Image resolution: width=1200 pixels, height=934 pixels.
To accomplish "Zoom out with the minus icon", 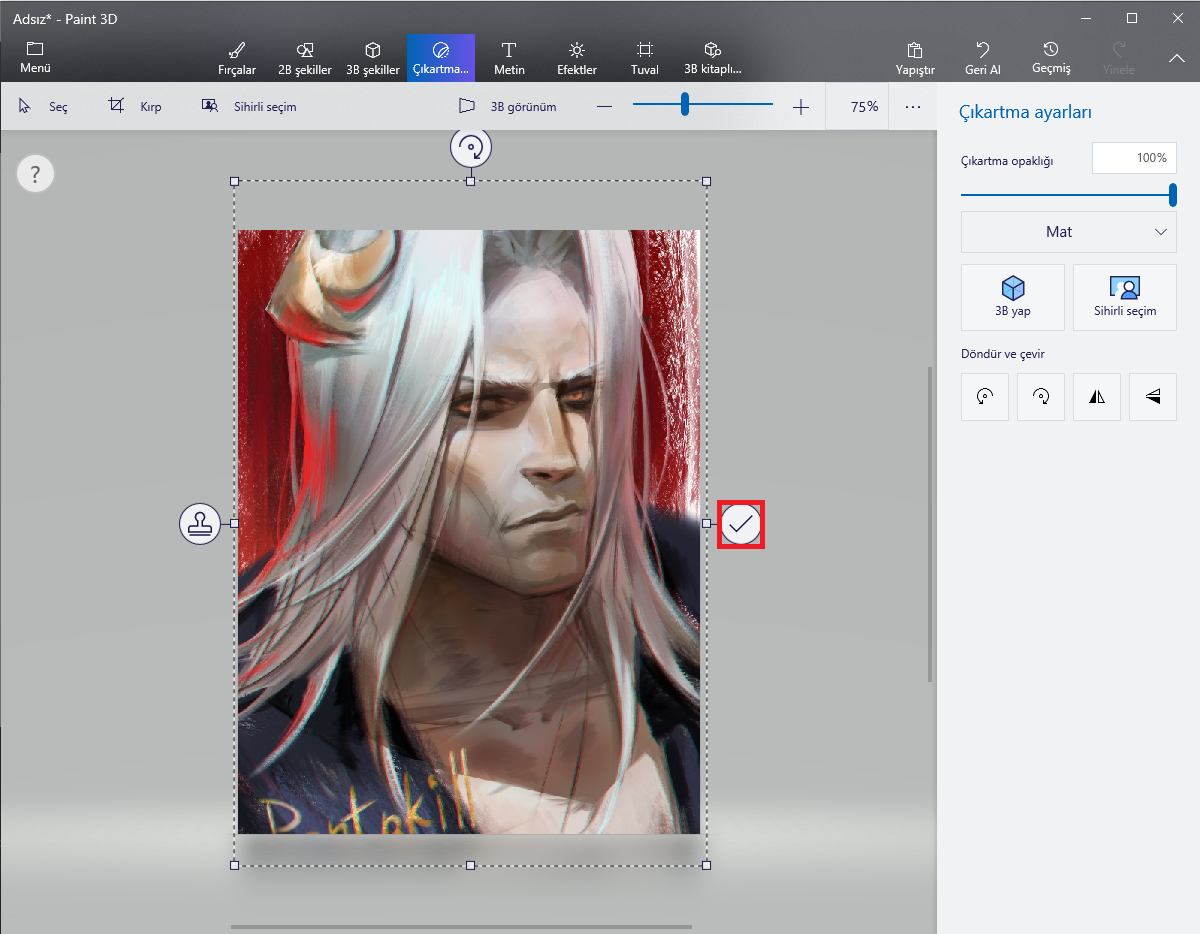I will [604, 107].
